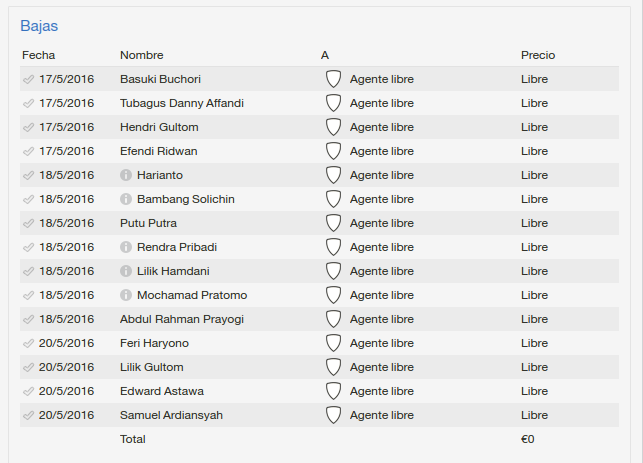The width and height of the screenshot is (643, 463).
Task: Click the checkmark icon in Feri Haryono row
Action: click(28, 343)
